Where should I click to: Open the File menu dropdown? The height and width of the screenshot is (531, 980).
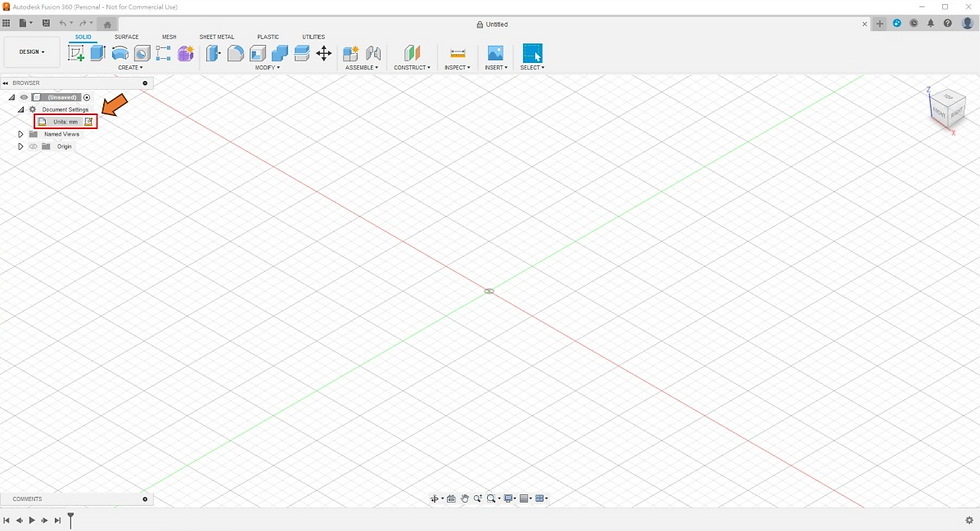pos(26,23)
